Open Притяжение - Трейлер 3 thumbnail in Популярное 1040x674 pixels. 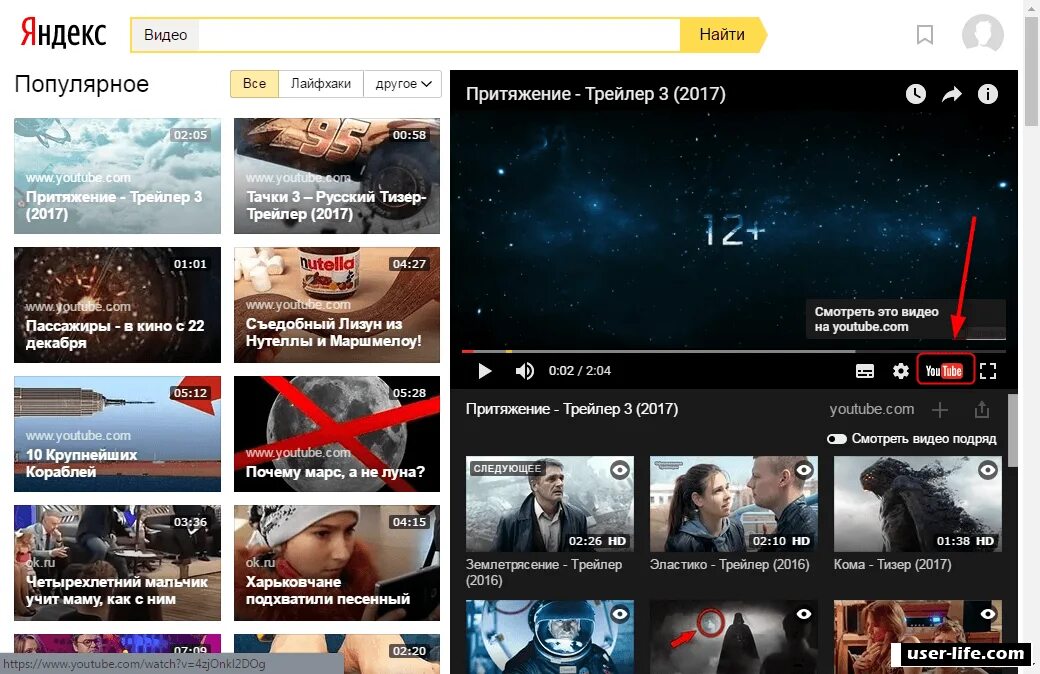click(x=117, y=176)
